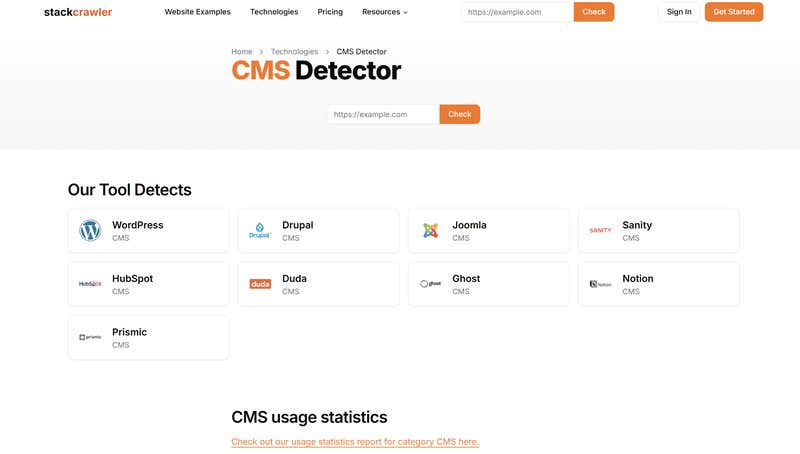Screen dimensions: 800x454
Task: Open the CMS usage statistics report link
Action: click(355, 442)
